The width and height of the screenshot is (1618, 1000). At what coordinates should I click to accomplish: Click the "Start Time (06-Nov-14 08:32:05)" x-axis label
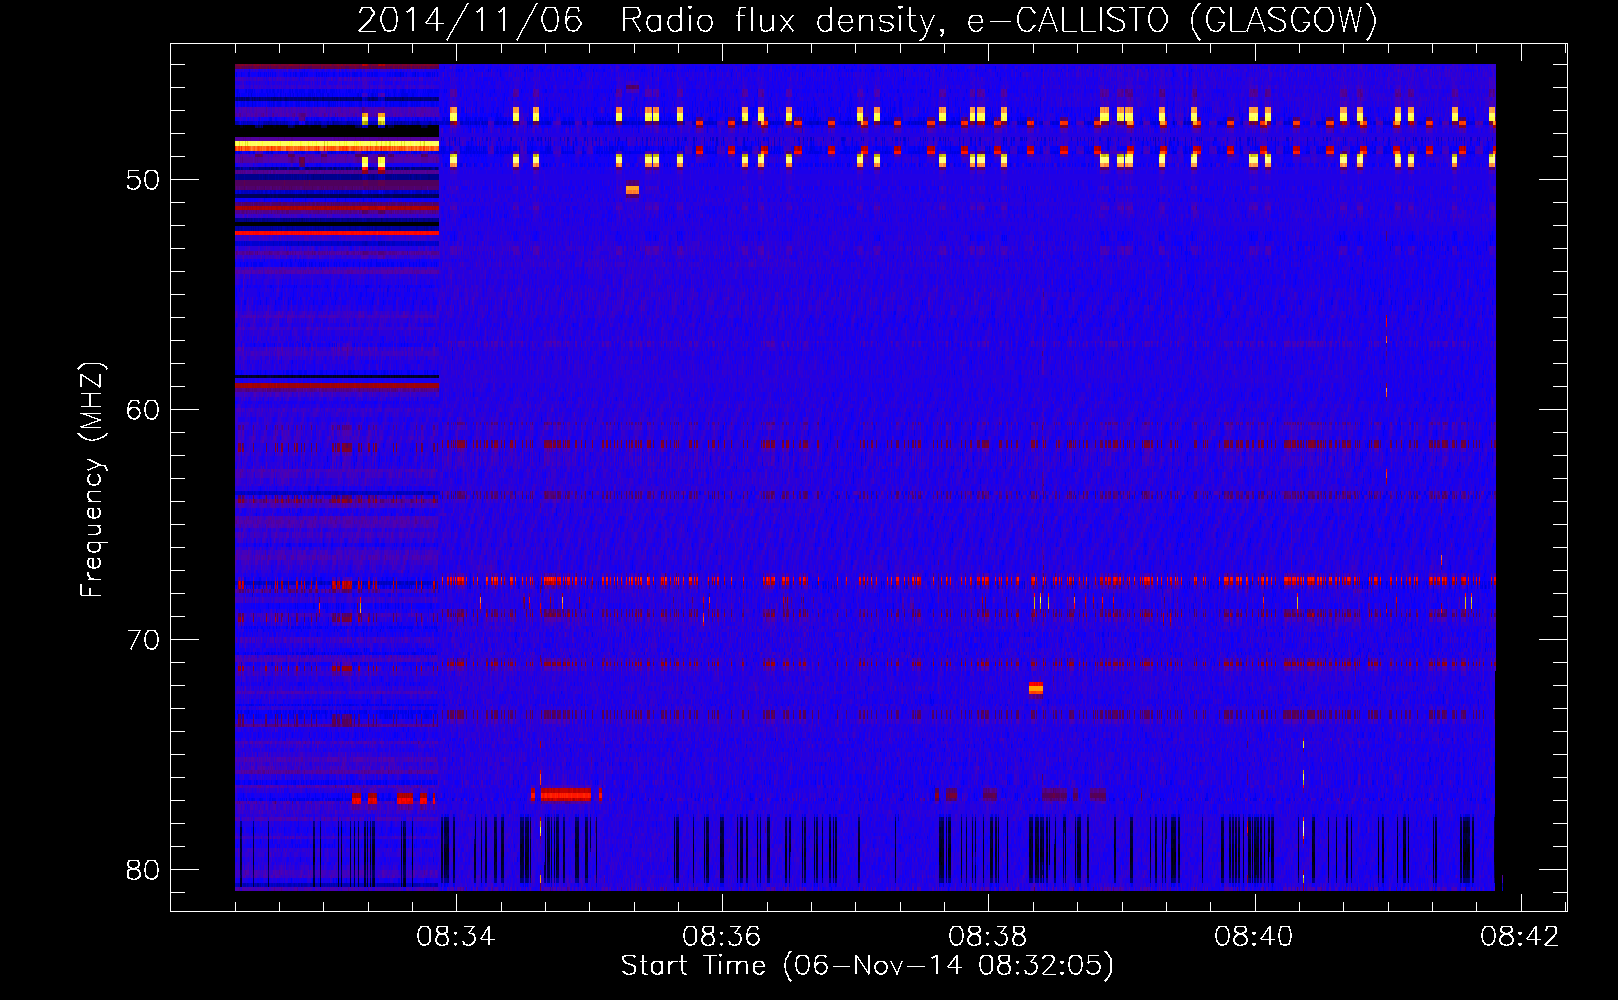point(867,966)
